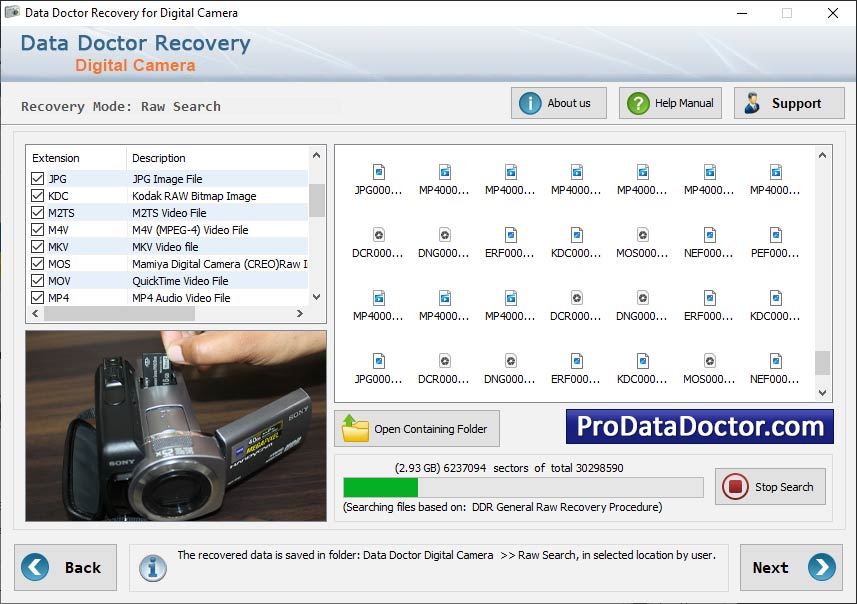Click the Open Containing Folder button

tap(417, 428)
